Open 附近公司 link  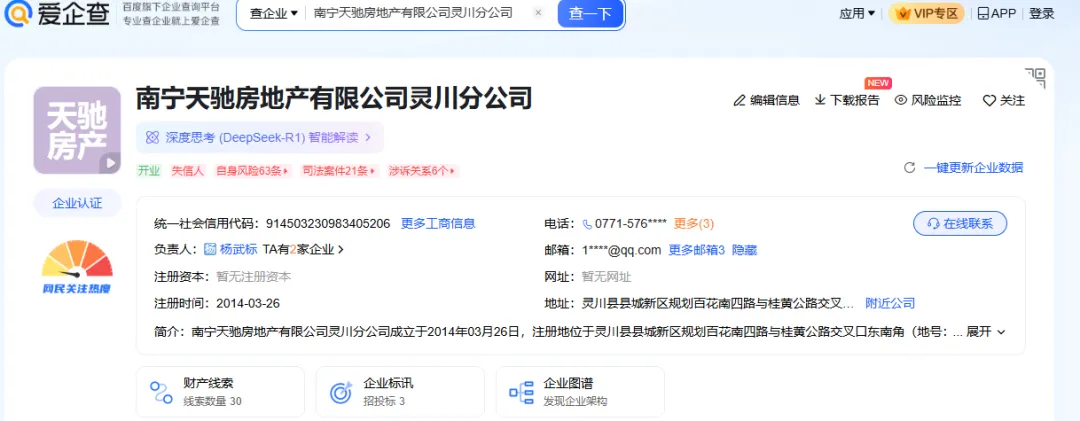tap(890, 303)
